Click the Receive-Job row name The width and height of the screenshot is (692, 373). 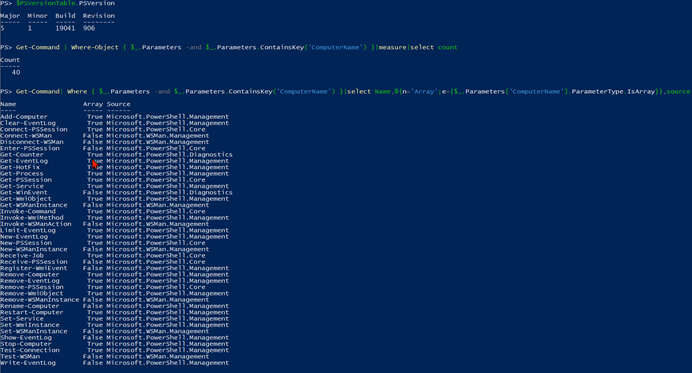pyautogui.click(x=22, y=256)
